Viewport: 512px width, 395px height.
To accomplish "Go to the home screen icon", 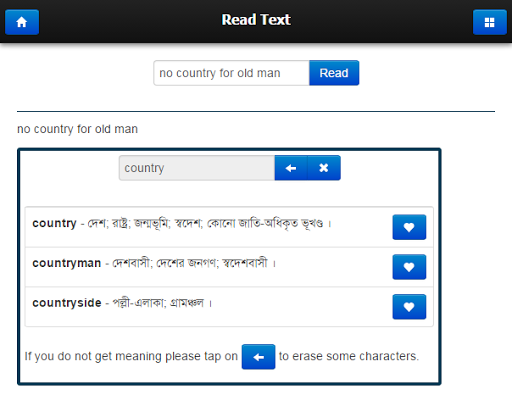I will click(22, 22).
